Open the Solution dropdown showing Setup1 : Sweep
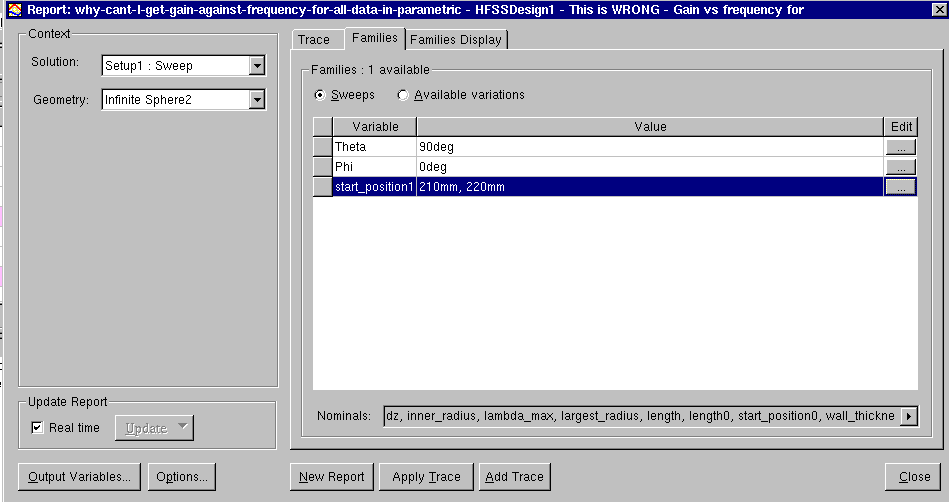Viewport: 949px width, 502px height. (184, 65)
